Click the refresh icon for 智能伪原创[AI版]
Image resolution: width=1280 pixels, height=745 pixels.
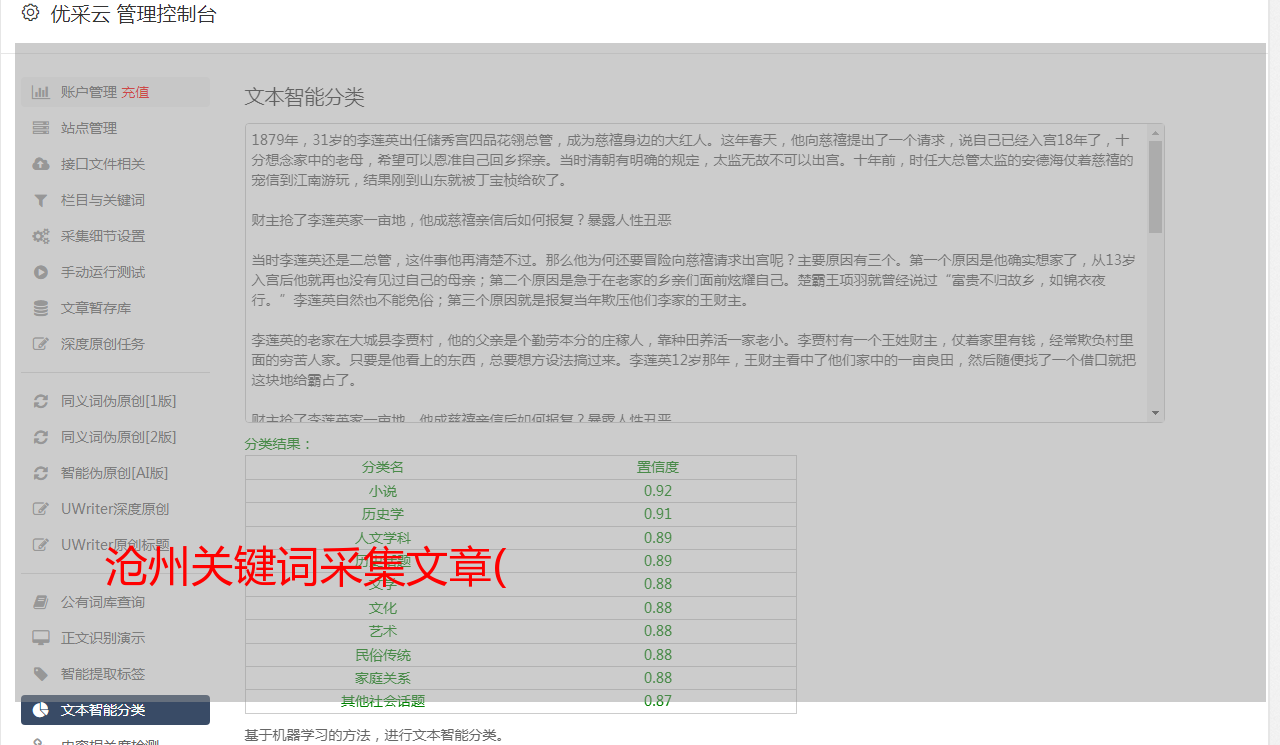tap(41, 473)
